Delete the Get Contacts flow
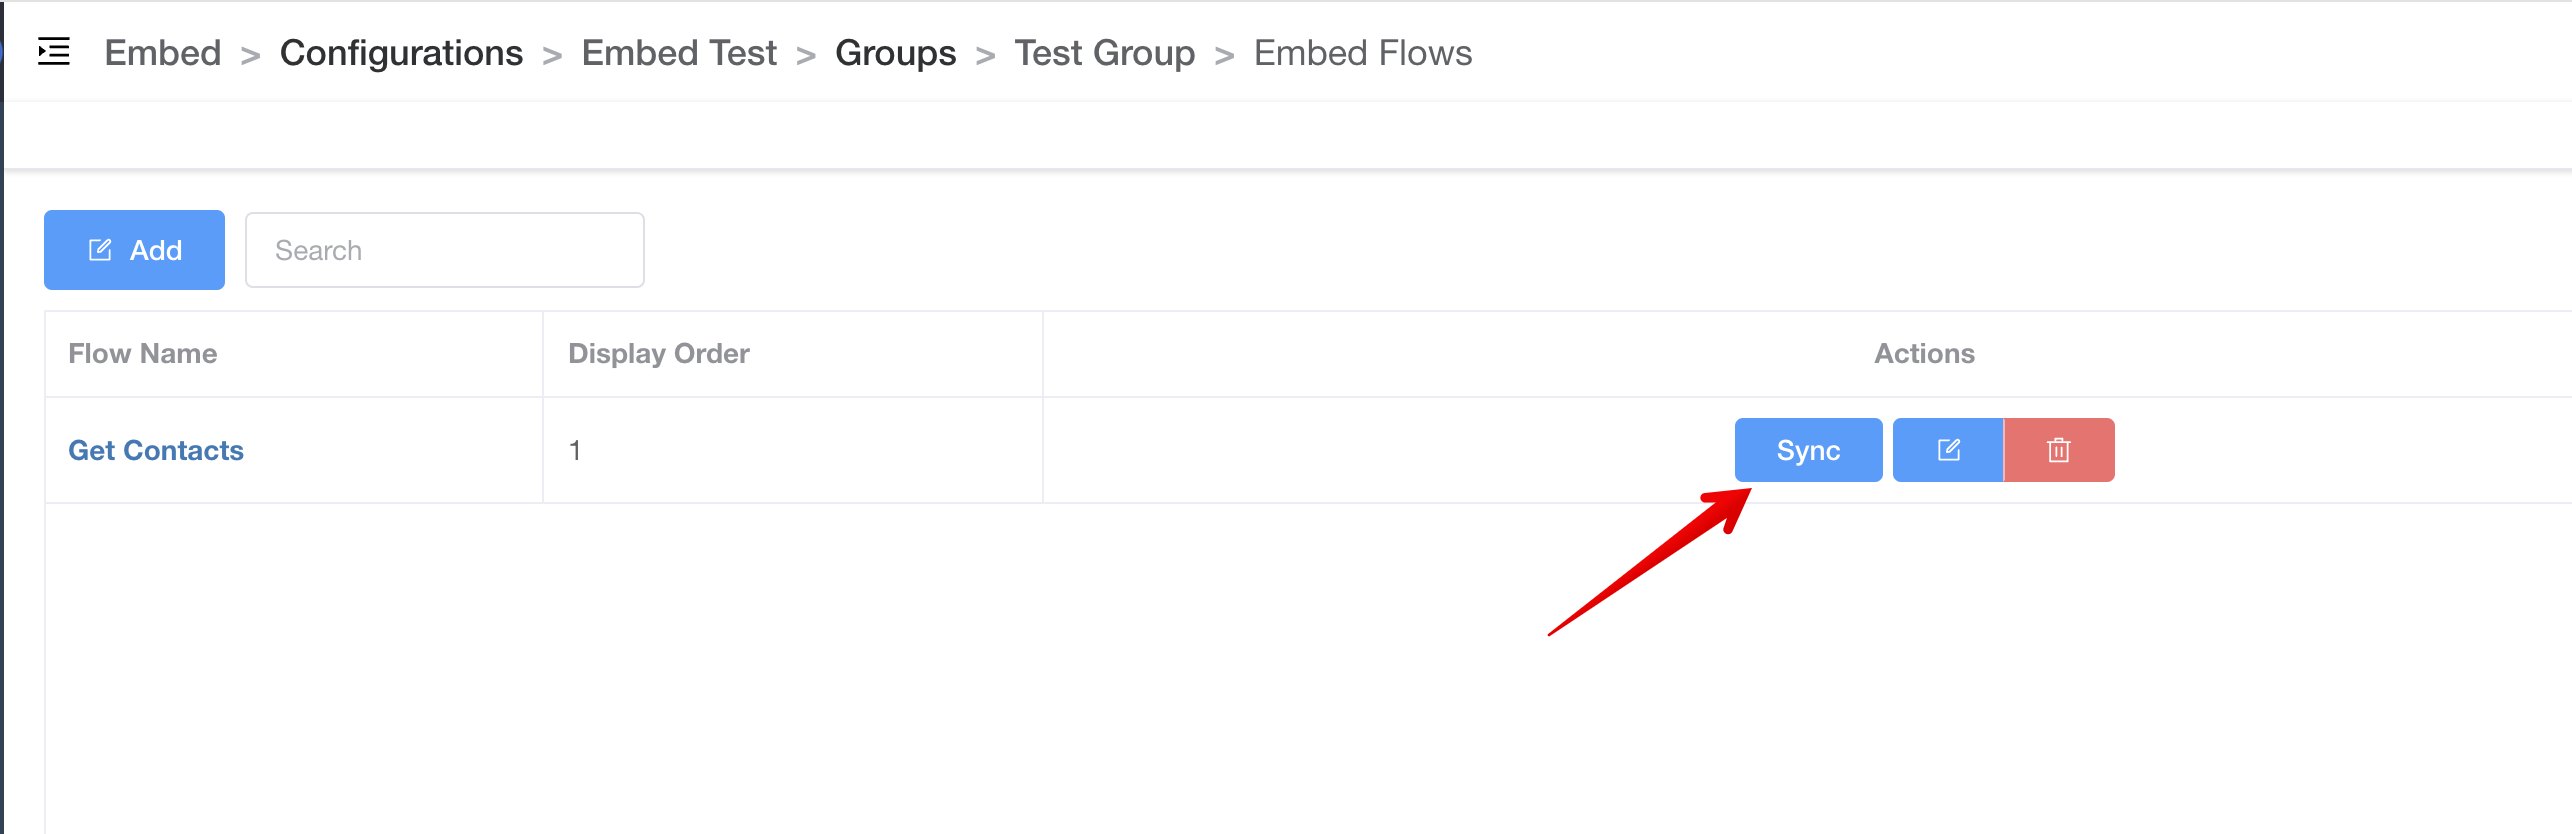 click(x=2058, y=450)
